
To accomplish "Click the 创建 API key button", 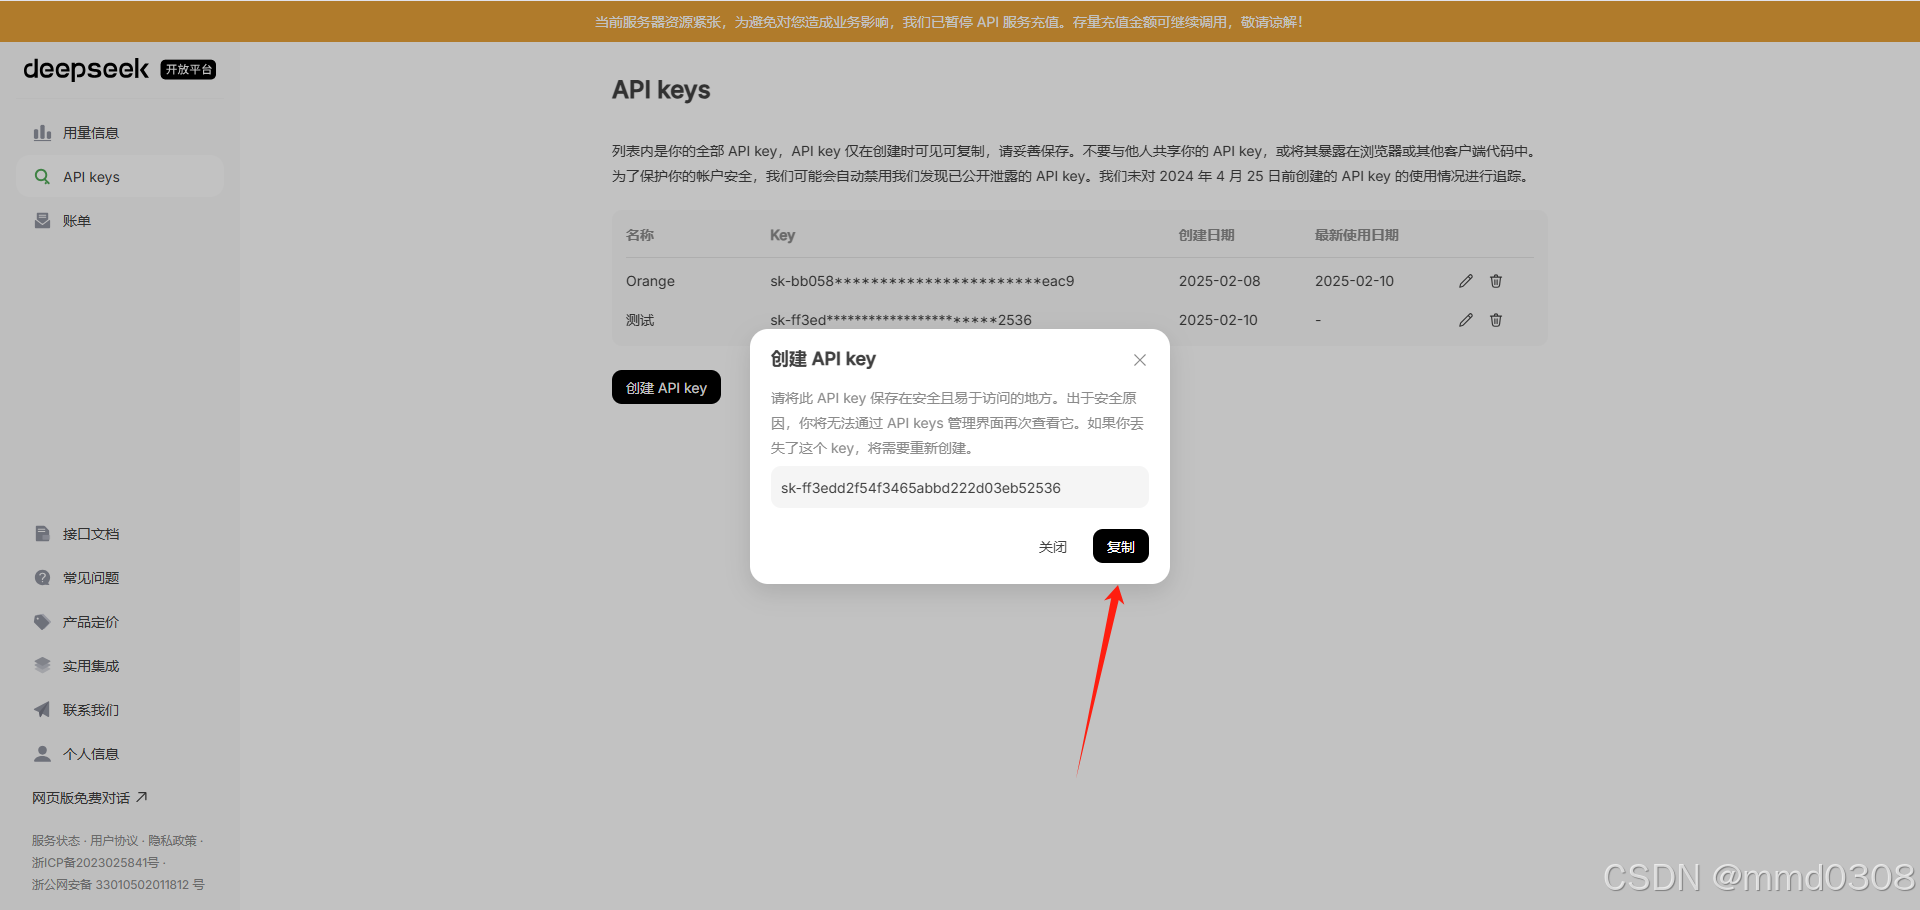I will pyautogui.click(x=666, y=387).
